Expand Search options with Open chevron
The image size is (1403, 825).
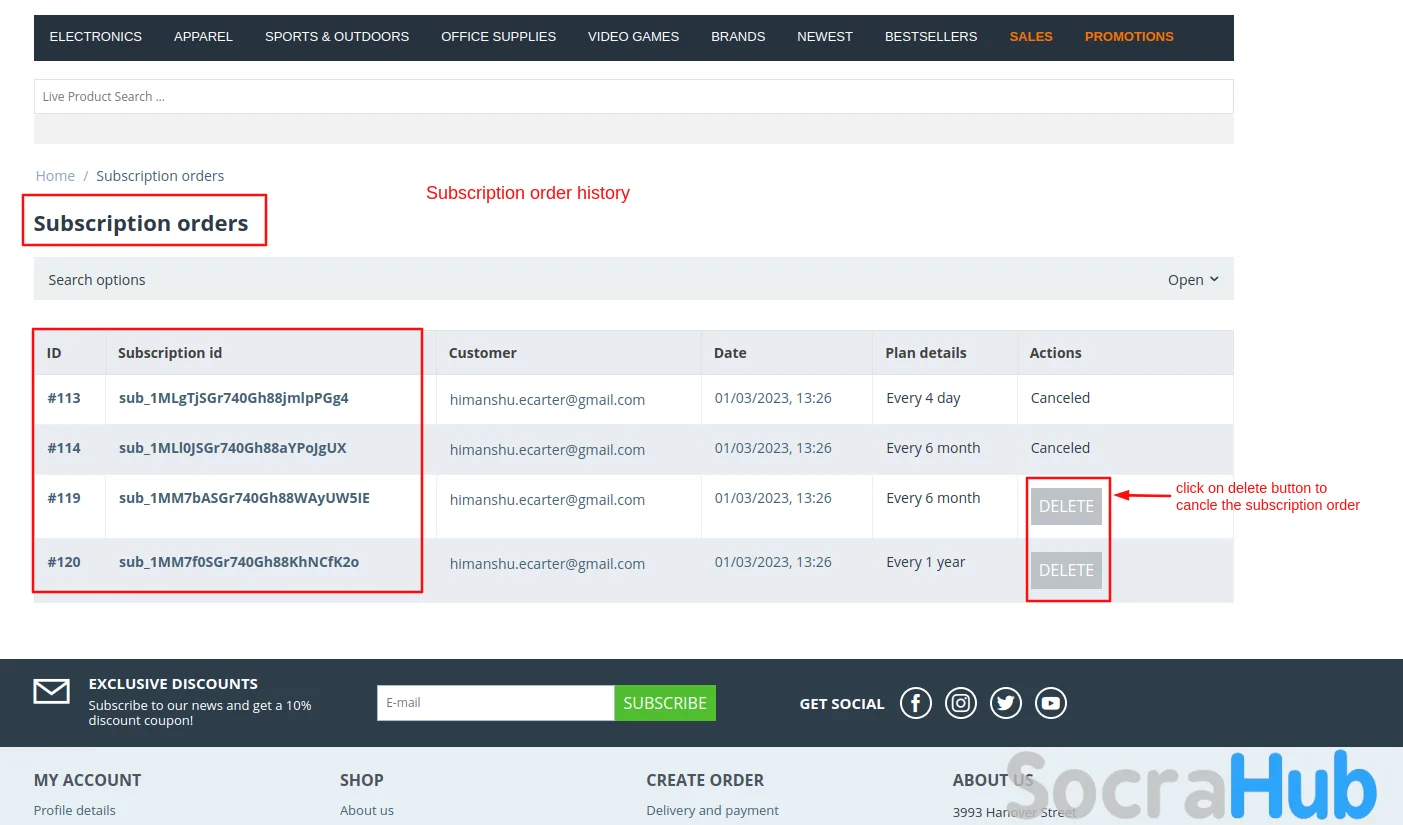click(1193, 280)
